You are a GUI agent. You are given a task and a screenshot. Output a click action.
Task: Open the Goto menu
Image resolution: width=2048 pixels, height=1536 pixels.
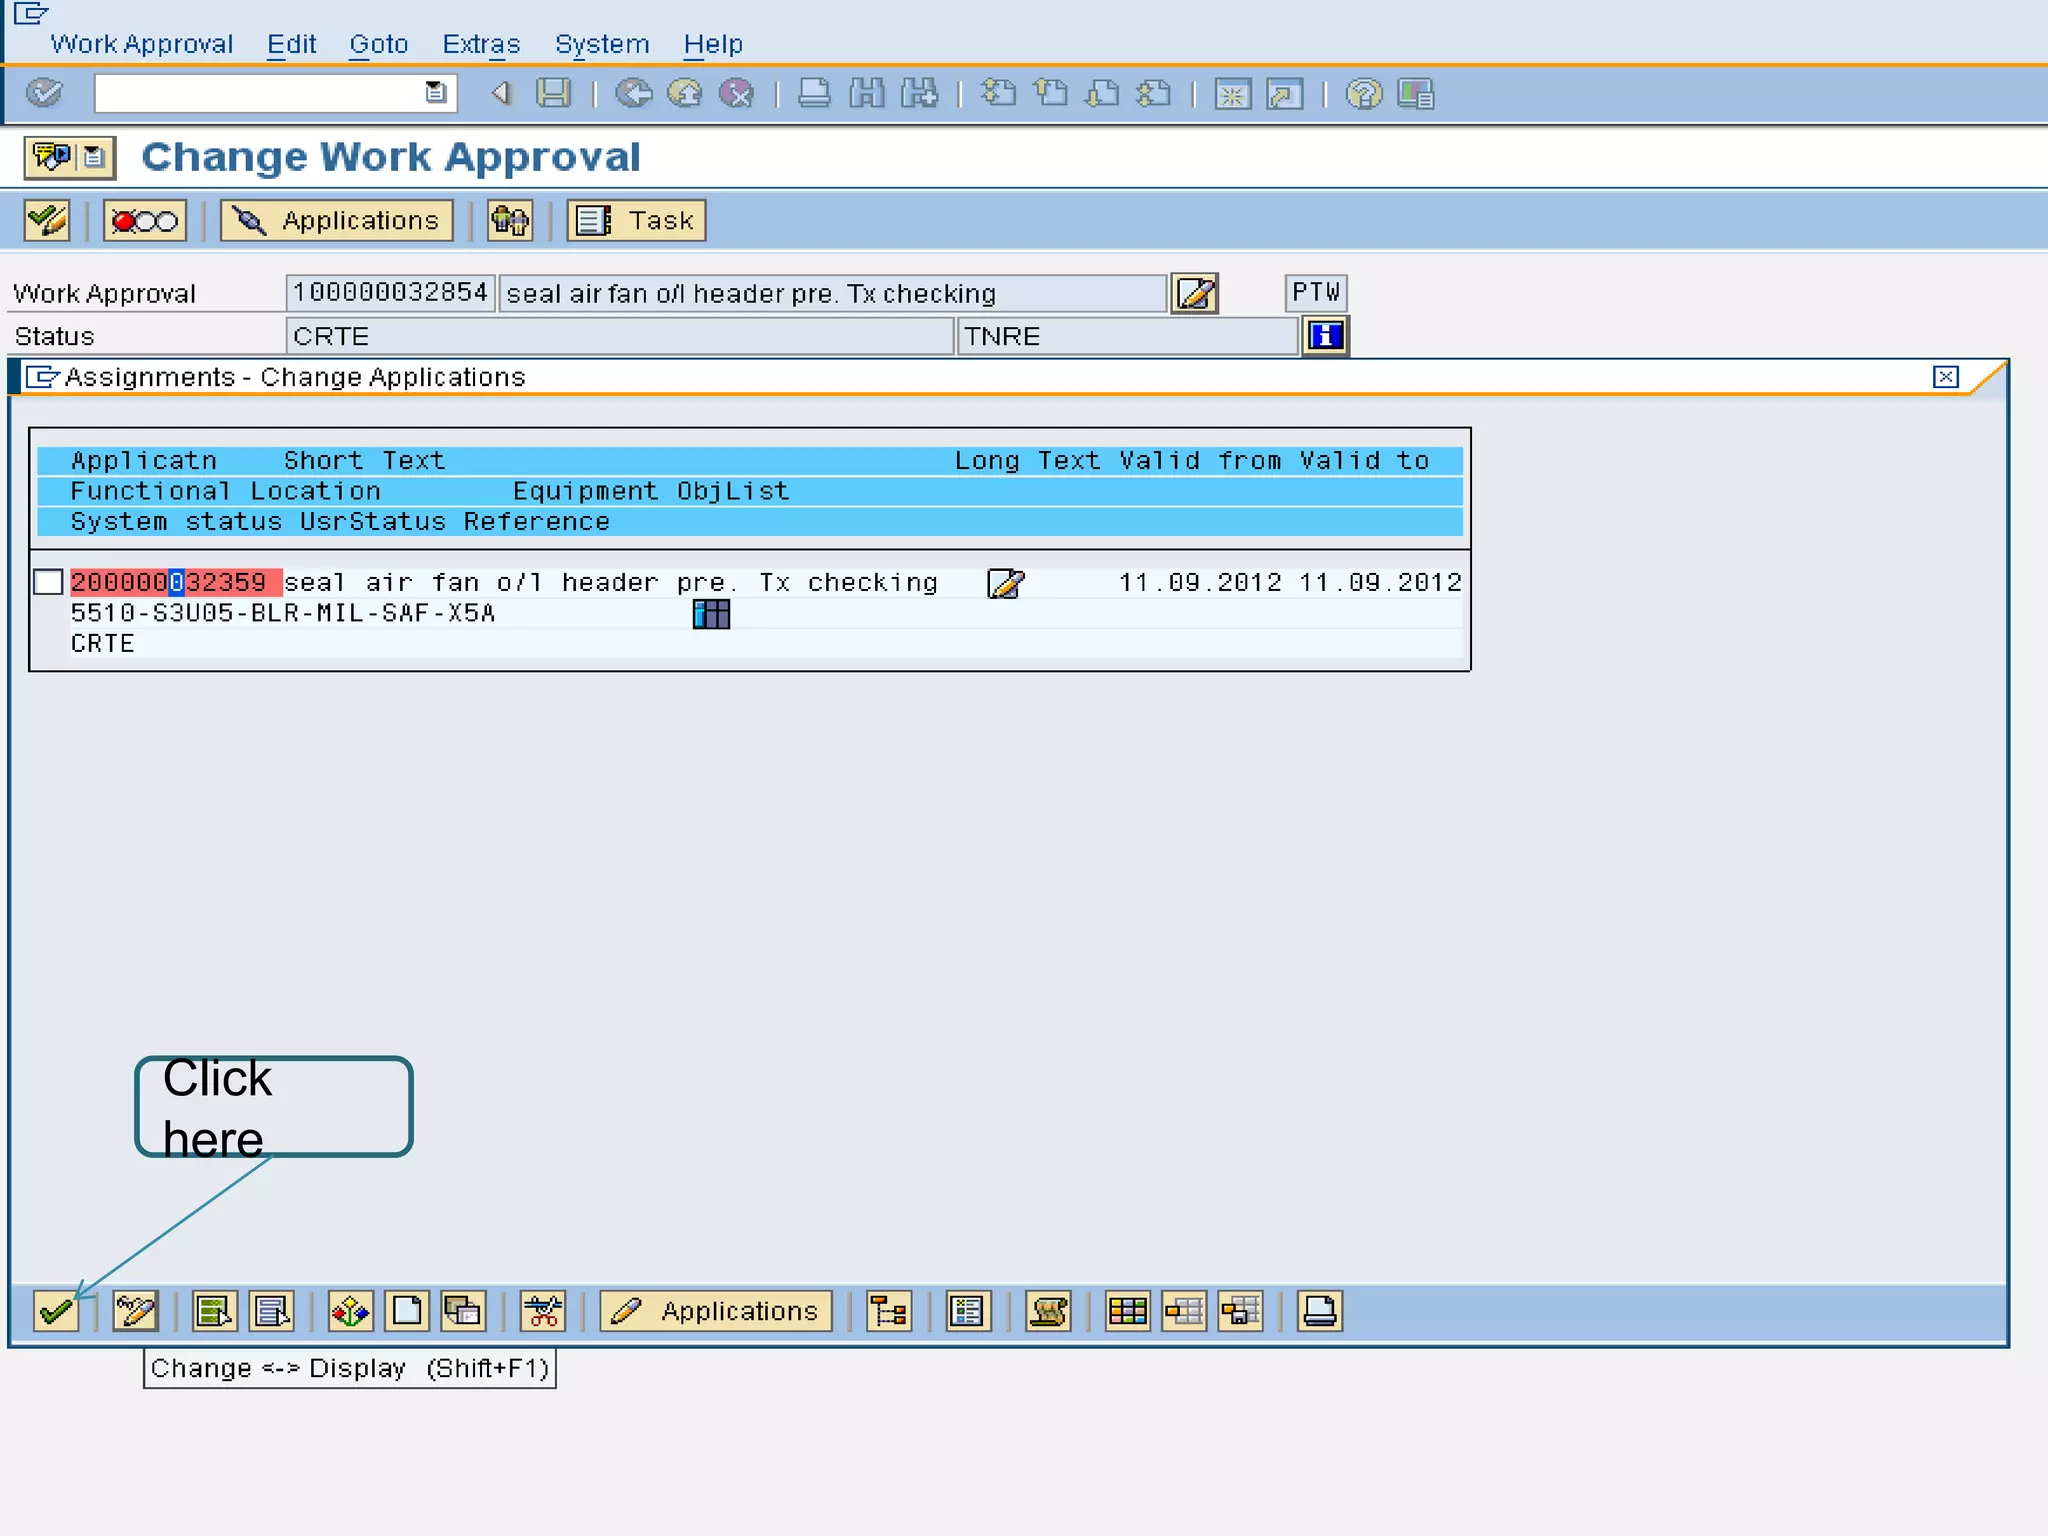pos(378,44)
